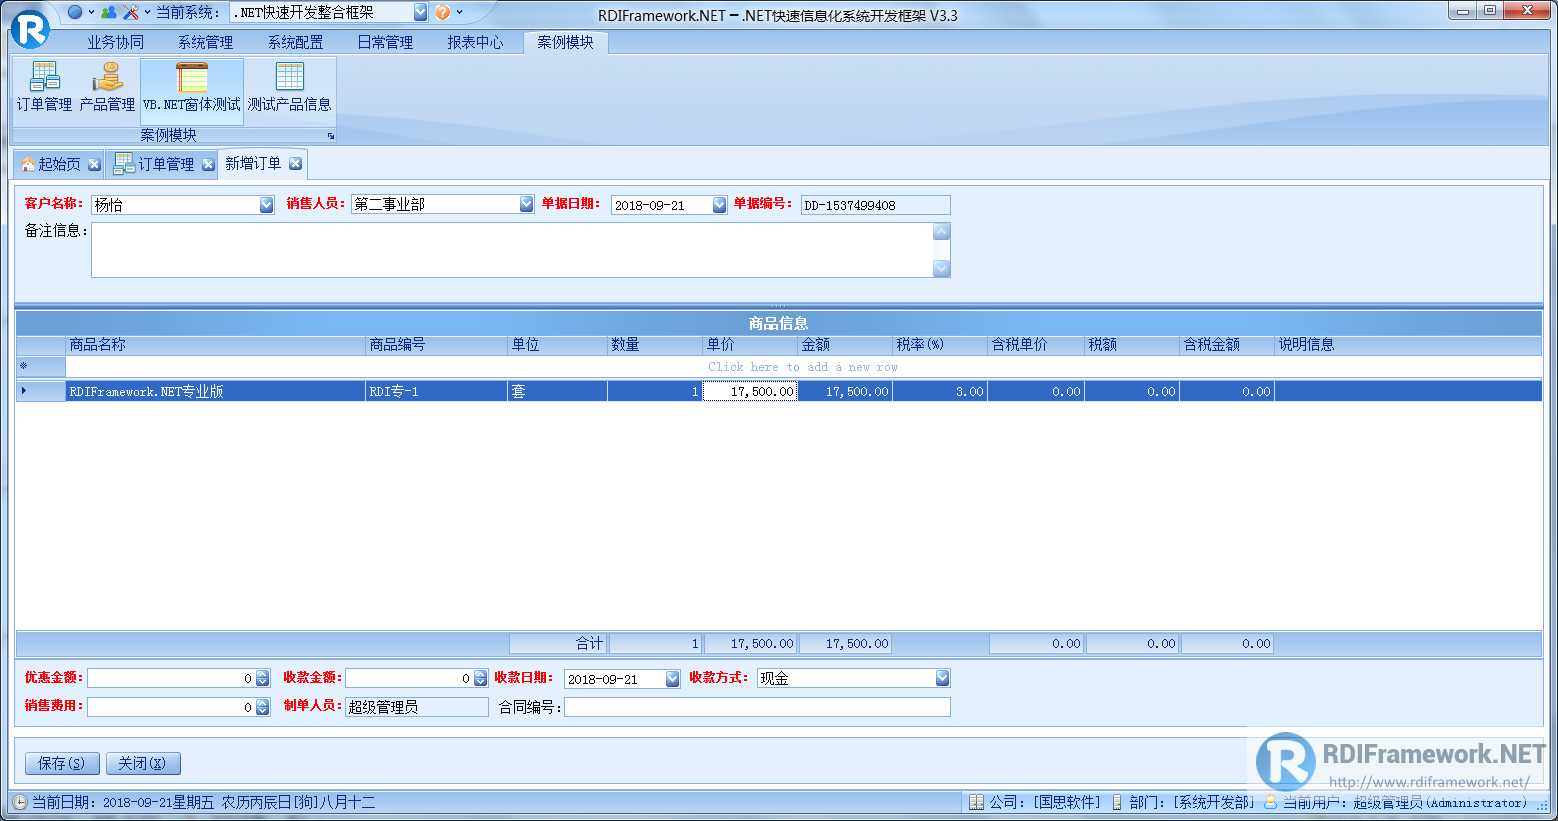Viewport: 1558px width, 821px height.
Task: Focus the 销售费用 input field
Action: (x=171, y=707)
